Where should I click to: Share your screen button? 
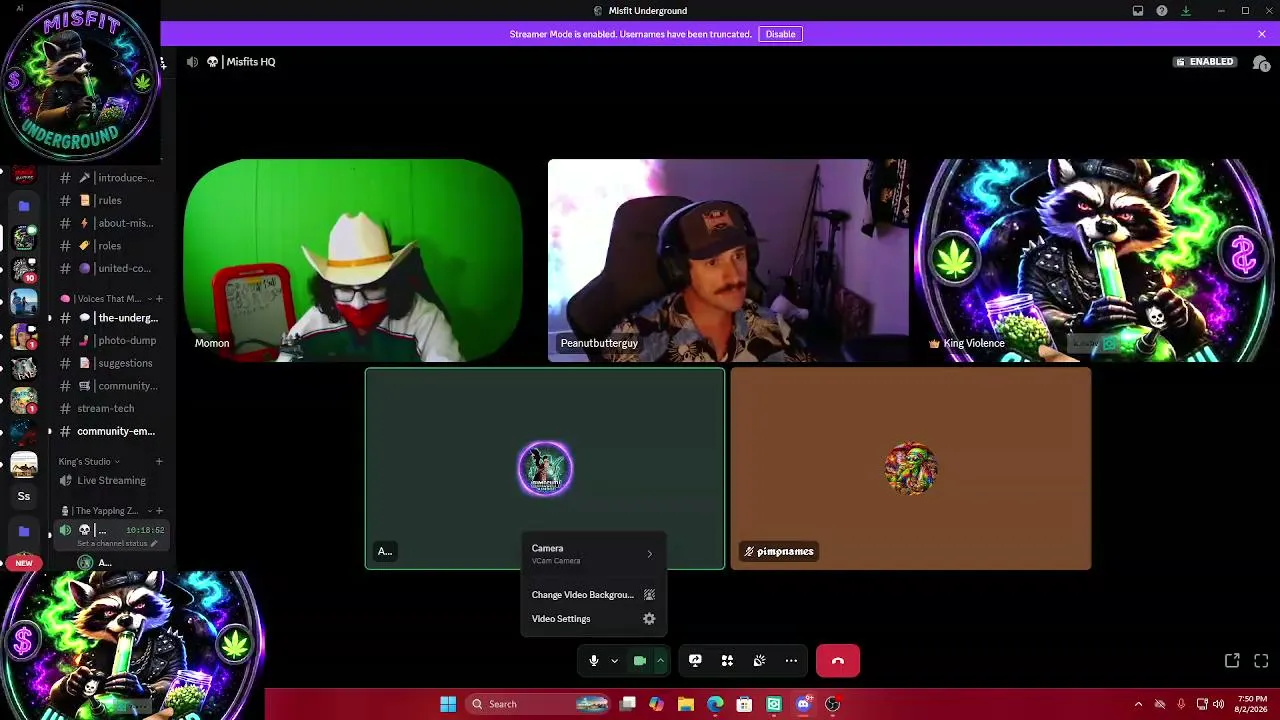pos(695,661)
